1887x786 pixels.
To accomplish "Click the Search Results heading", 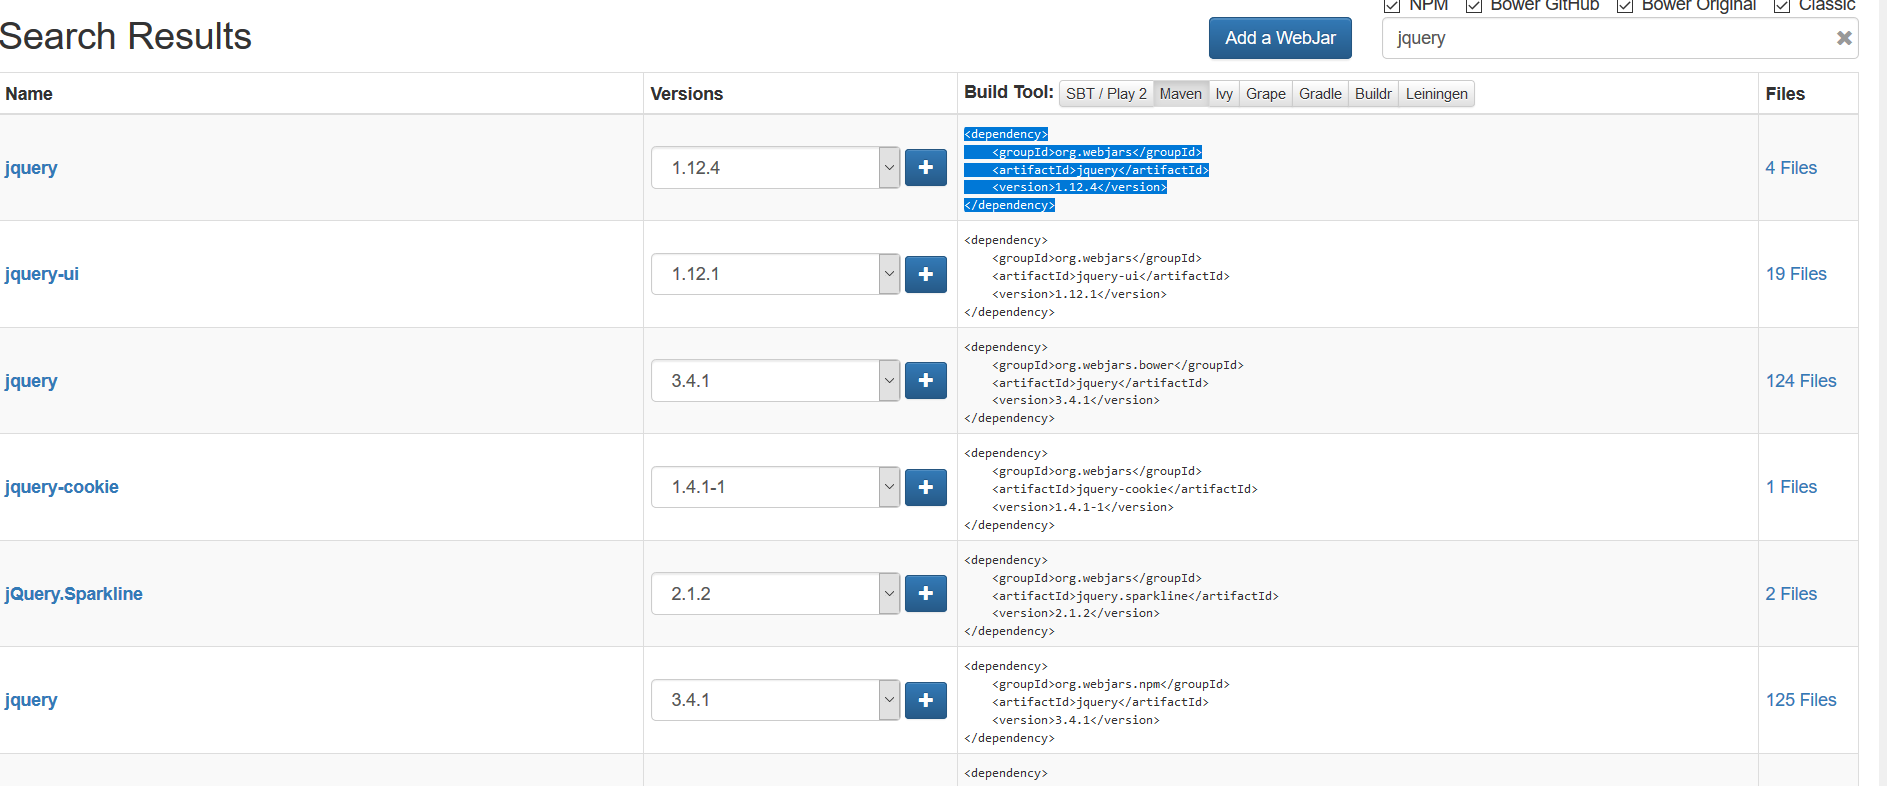I will click(x=125, y=37).
